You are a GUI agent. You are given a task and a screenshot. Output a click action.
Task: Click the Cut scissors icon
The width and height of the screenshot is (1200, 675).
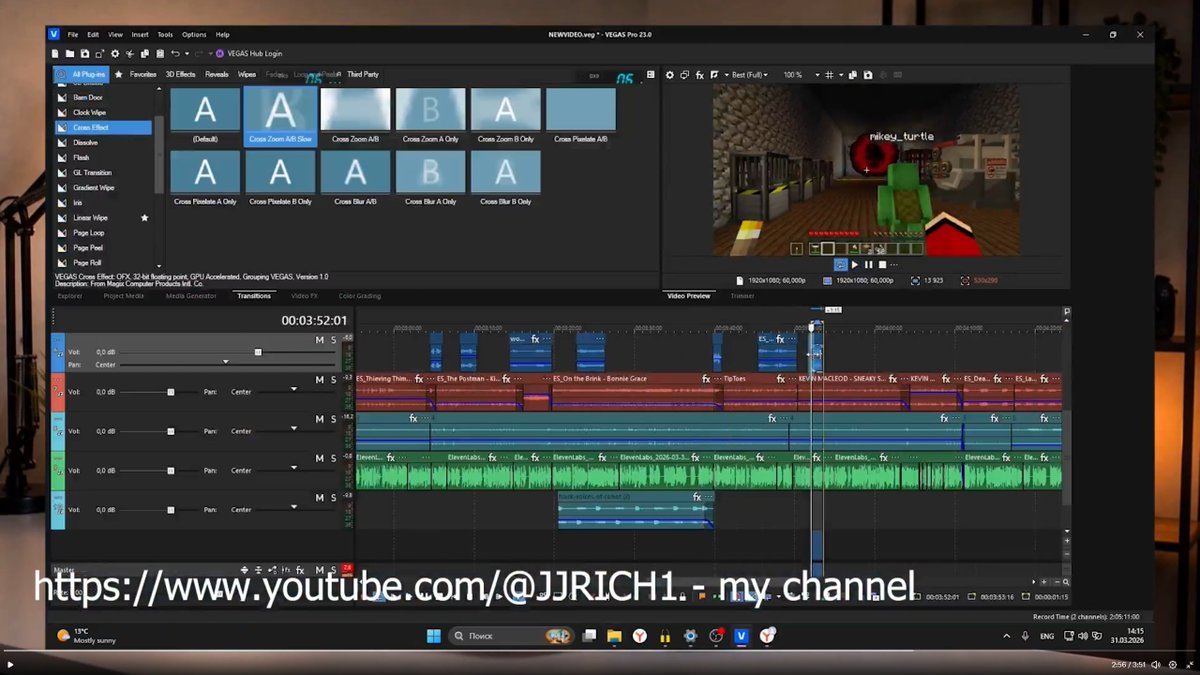(x=129, y=53)
